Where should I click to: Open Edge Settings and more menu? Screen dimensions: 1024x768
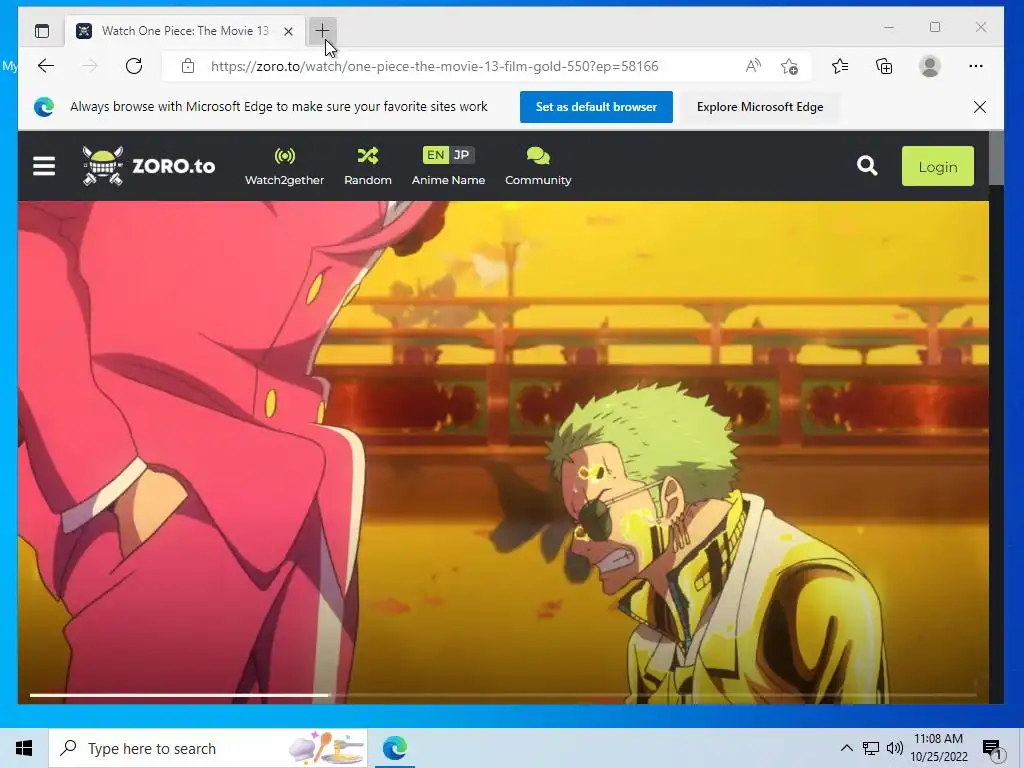click(976, 66)
